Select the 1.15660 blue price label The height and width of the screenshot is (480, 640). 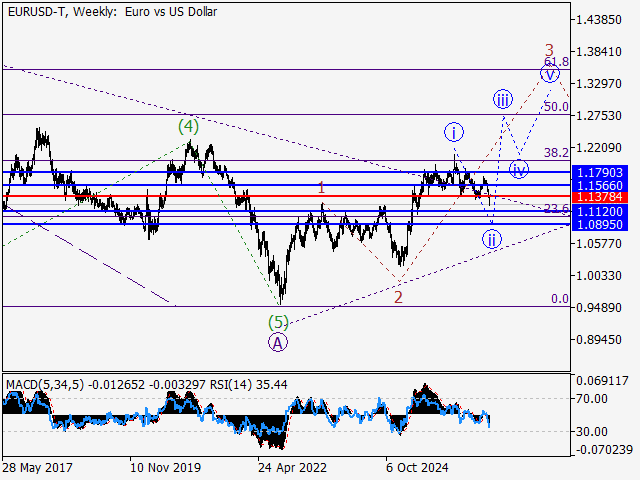600,185
